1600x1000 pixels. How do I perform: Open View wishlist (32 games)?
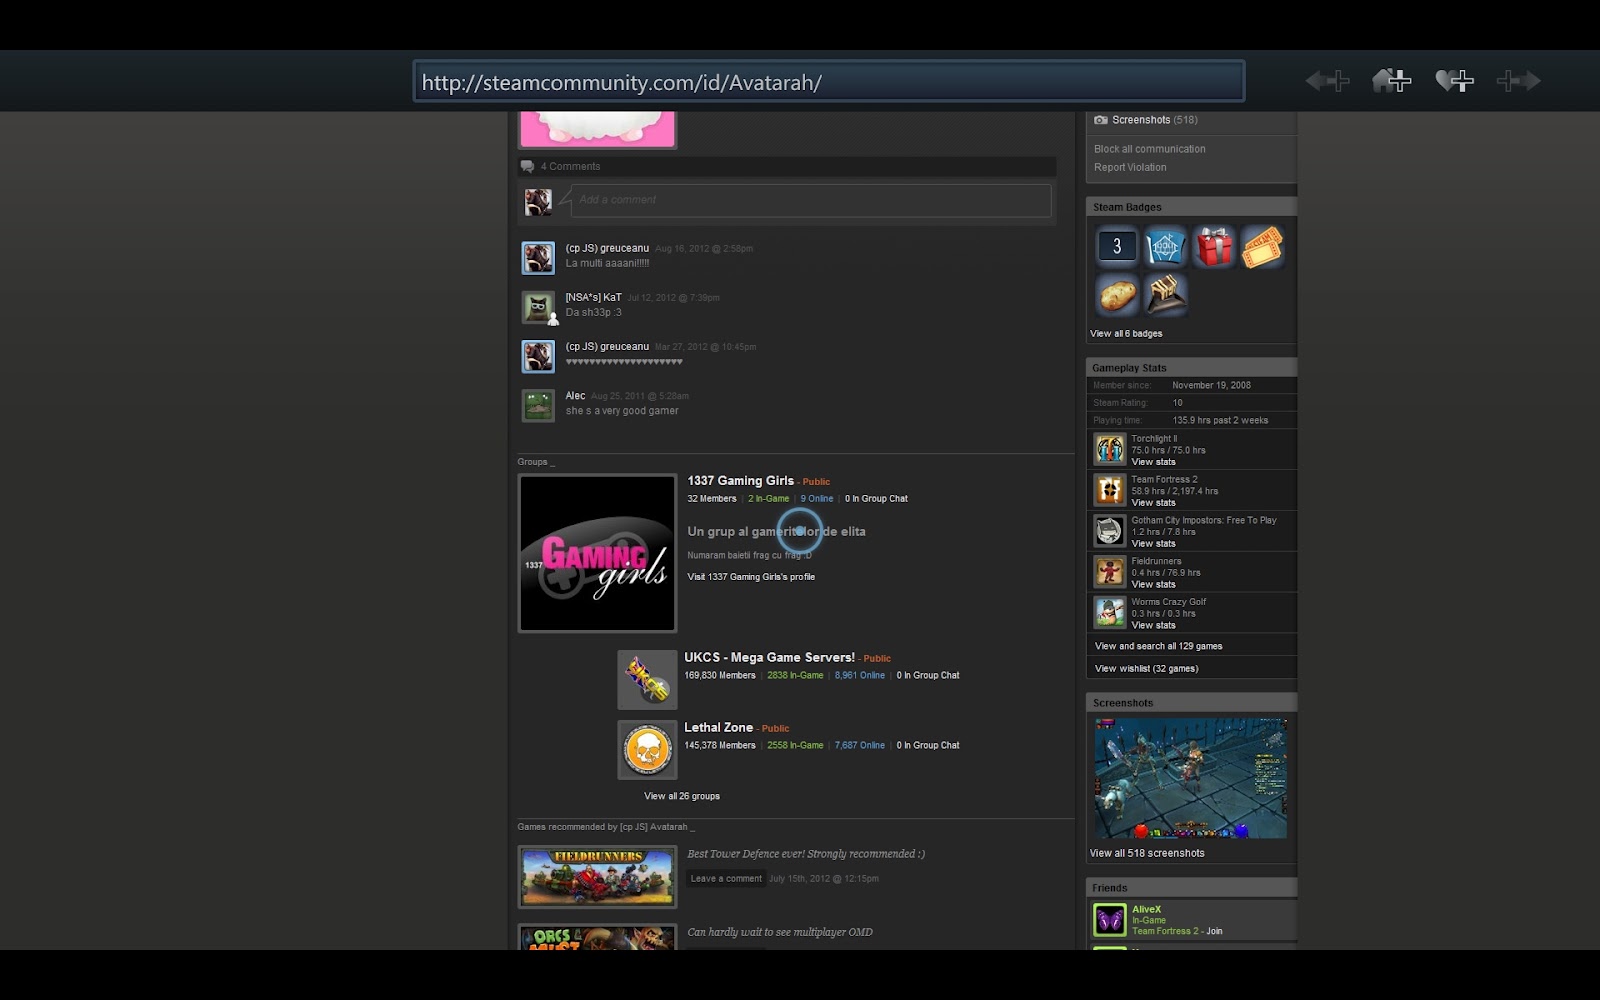click(x=1146, y=669)
